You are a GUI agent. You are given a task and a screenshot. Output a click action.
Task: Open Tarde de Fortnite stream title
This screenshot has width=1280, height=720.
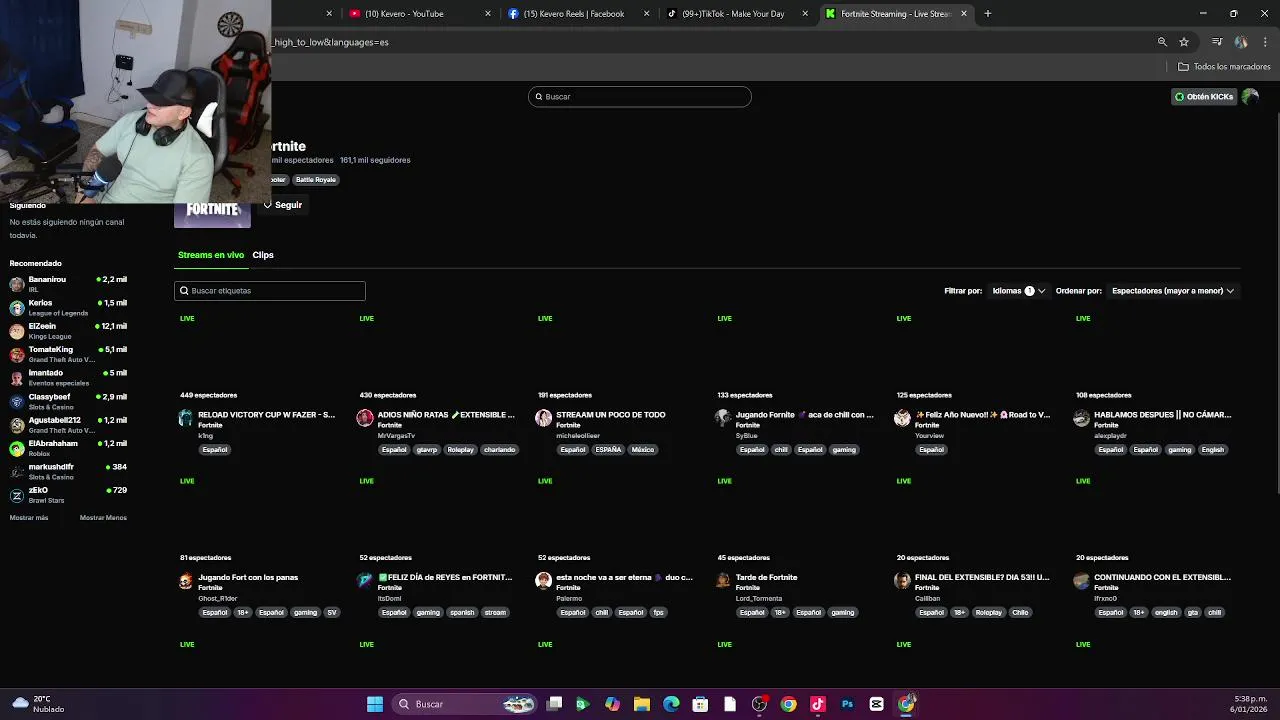766,578
